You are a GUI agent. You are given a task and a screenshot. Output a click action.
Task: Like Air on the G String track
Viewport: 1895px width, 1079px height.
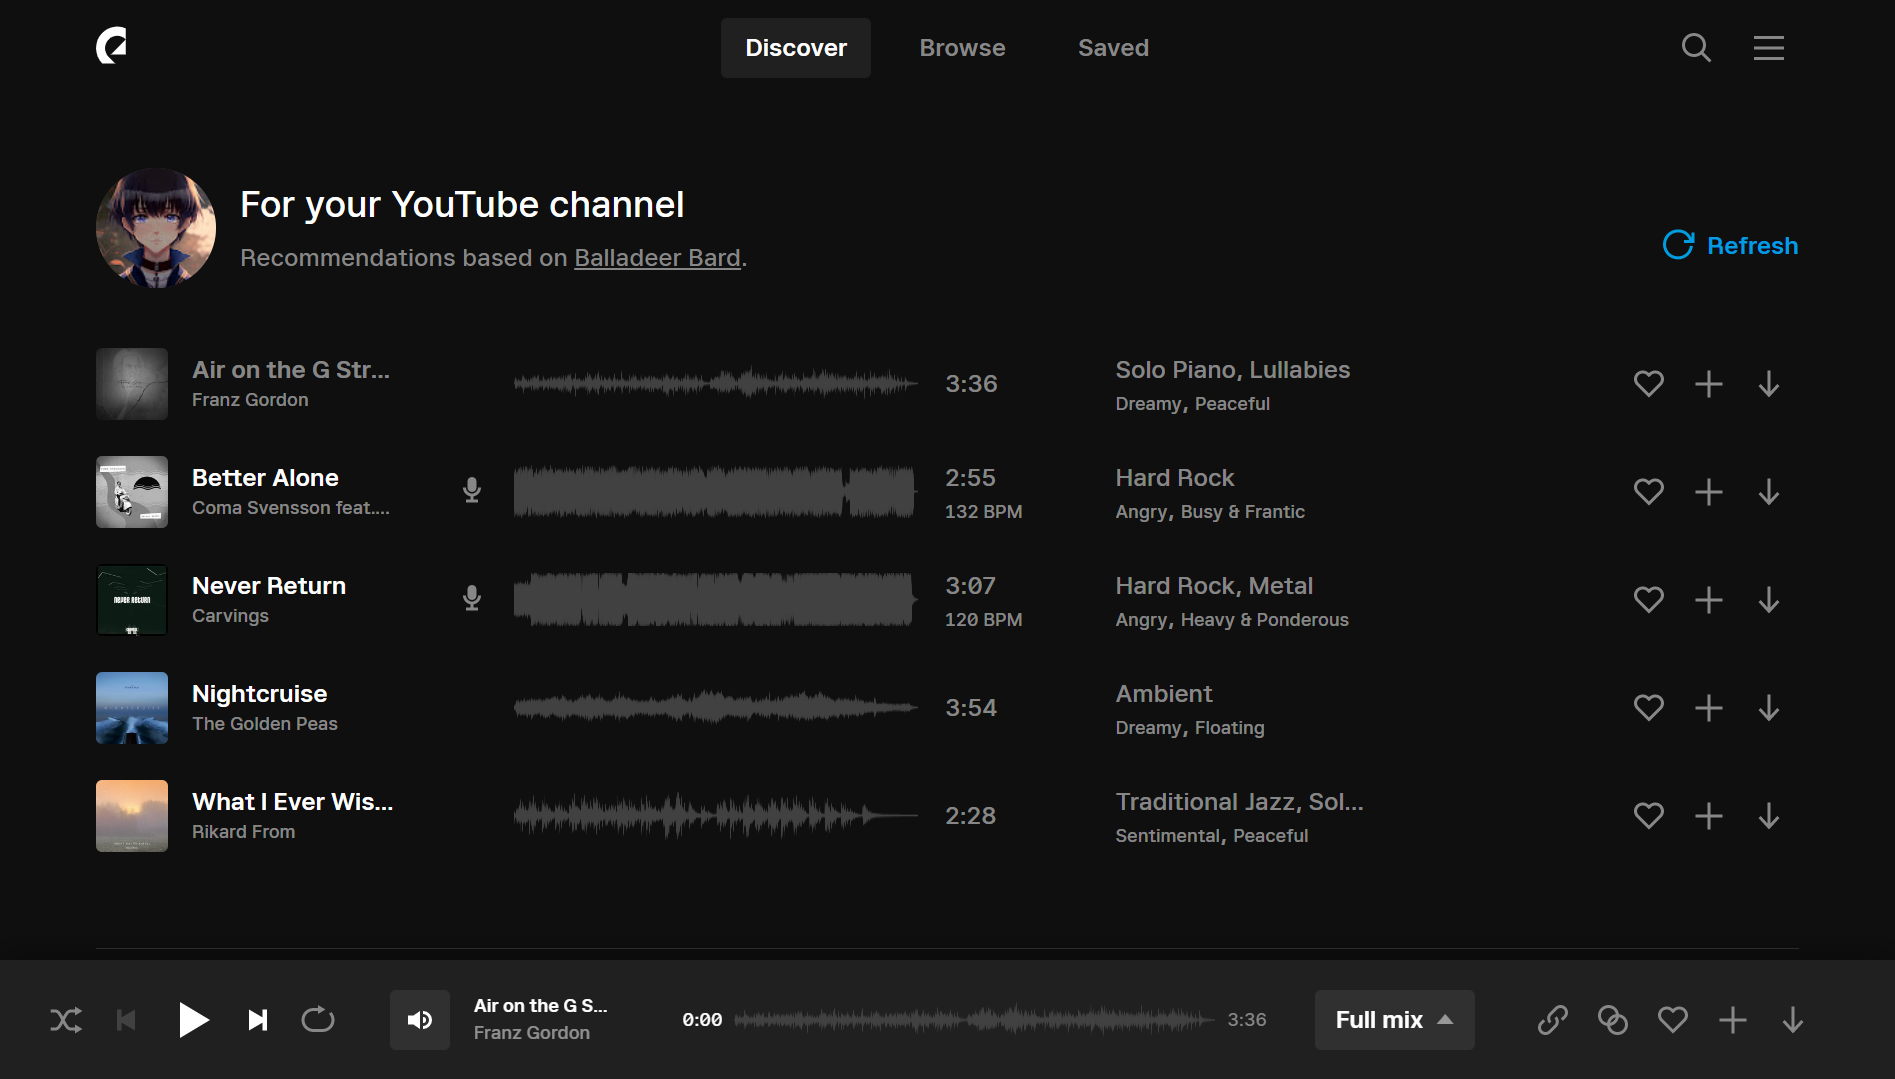click(x=1649, y=384)
